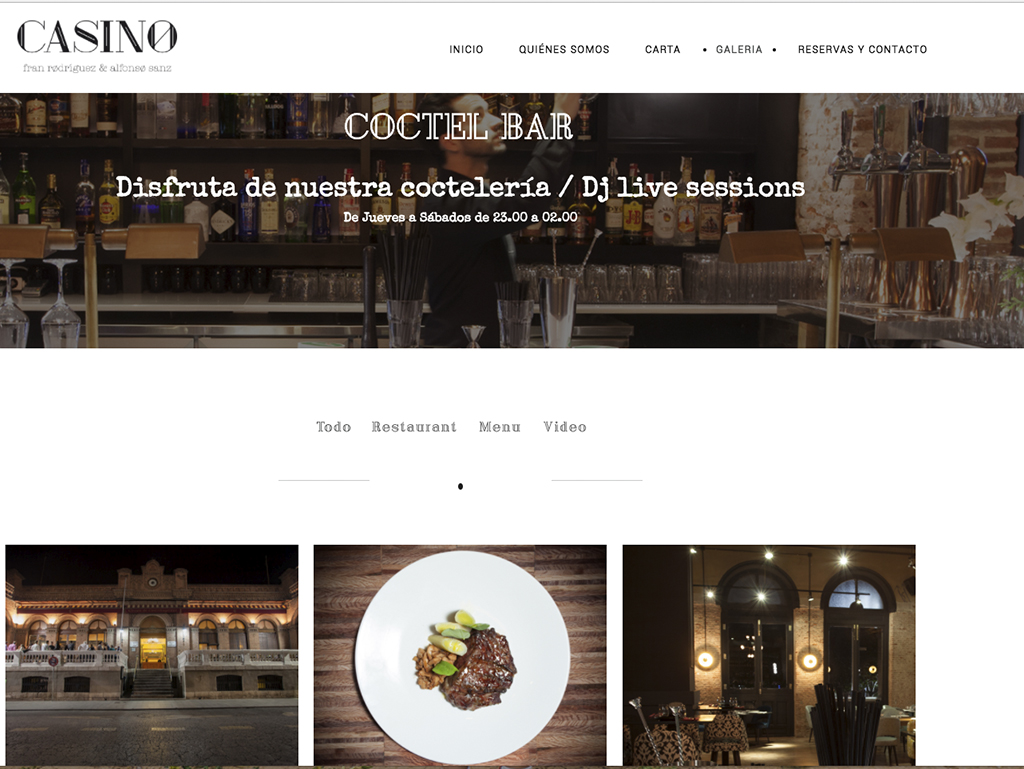Image resolution: width=1024 pixels, height=769 pixels.
Task: Open the steak dish plate photo
Action: pos(460,655)
